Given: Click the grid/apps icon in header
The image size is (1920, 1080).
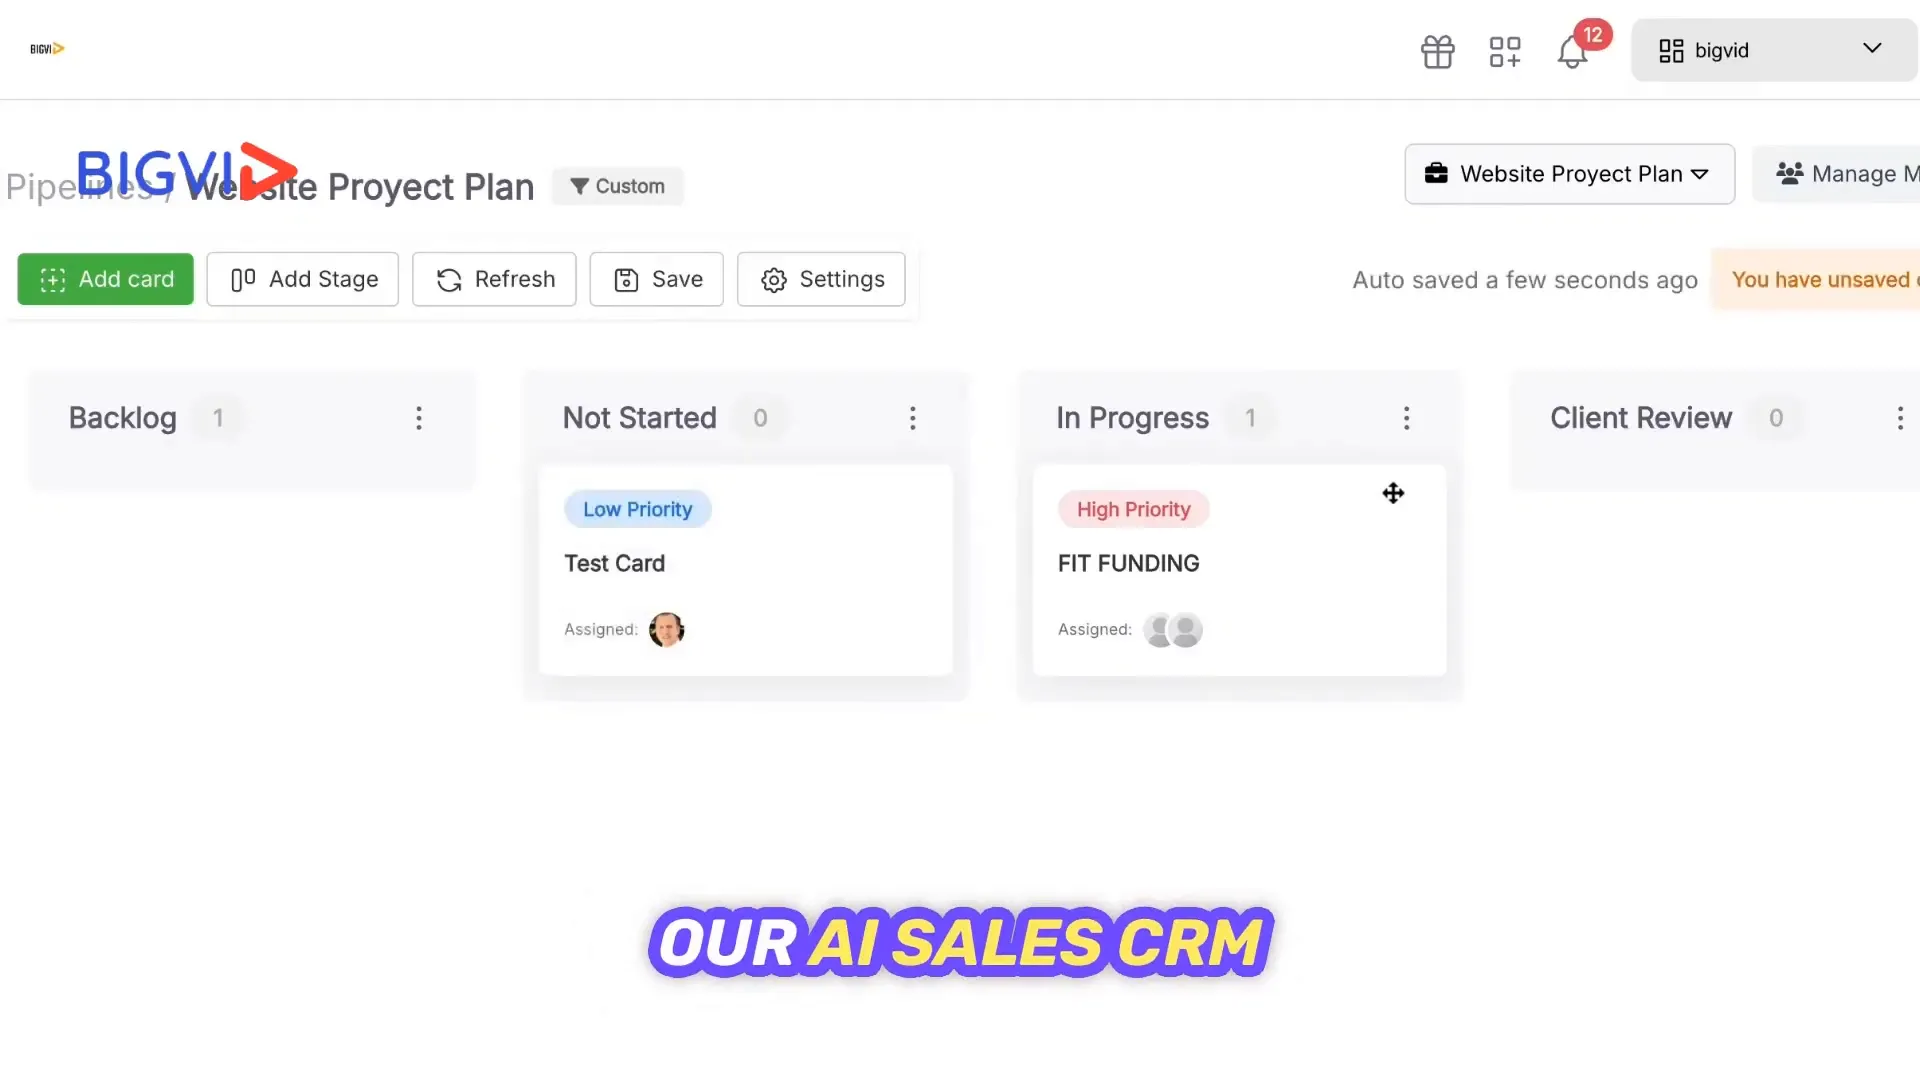Looking at the screenshot, I should point(1505,50).
